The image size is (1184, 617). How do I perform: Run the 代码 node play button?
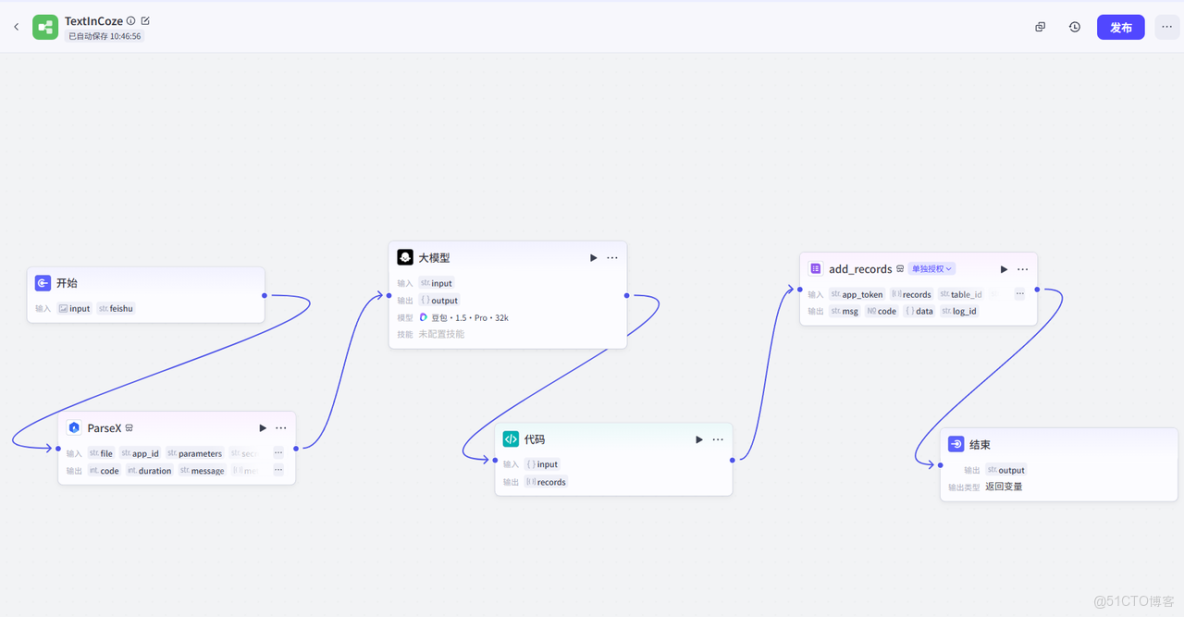pos(699,440)
